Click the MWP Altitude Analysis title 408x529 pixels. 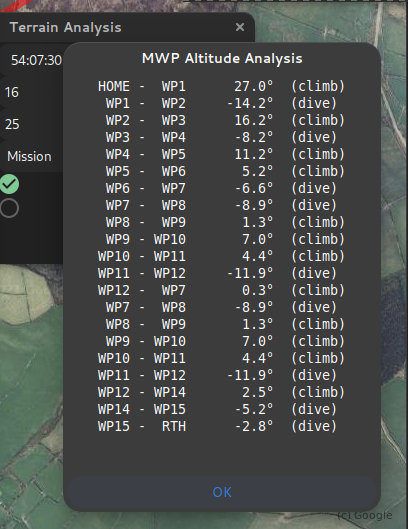(222, 58)
